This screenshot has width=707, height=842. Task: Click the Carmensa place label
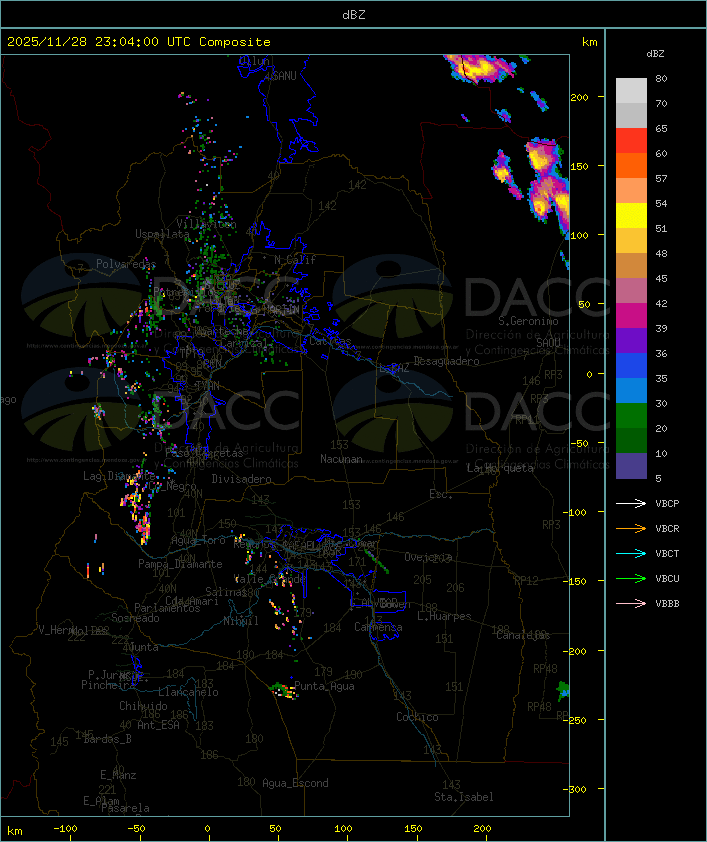[x=378, y=627]
